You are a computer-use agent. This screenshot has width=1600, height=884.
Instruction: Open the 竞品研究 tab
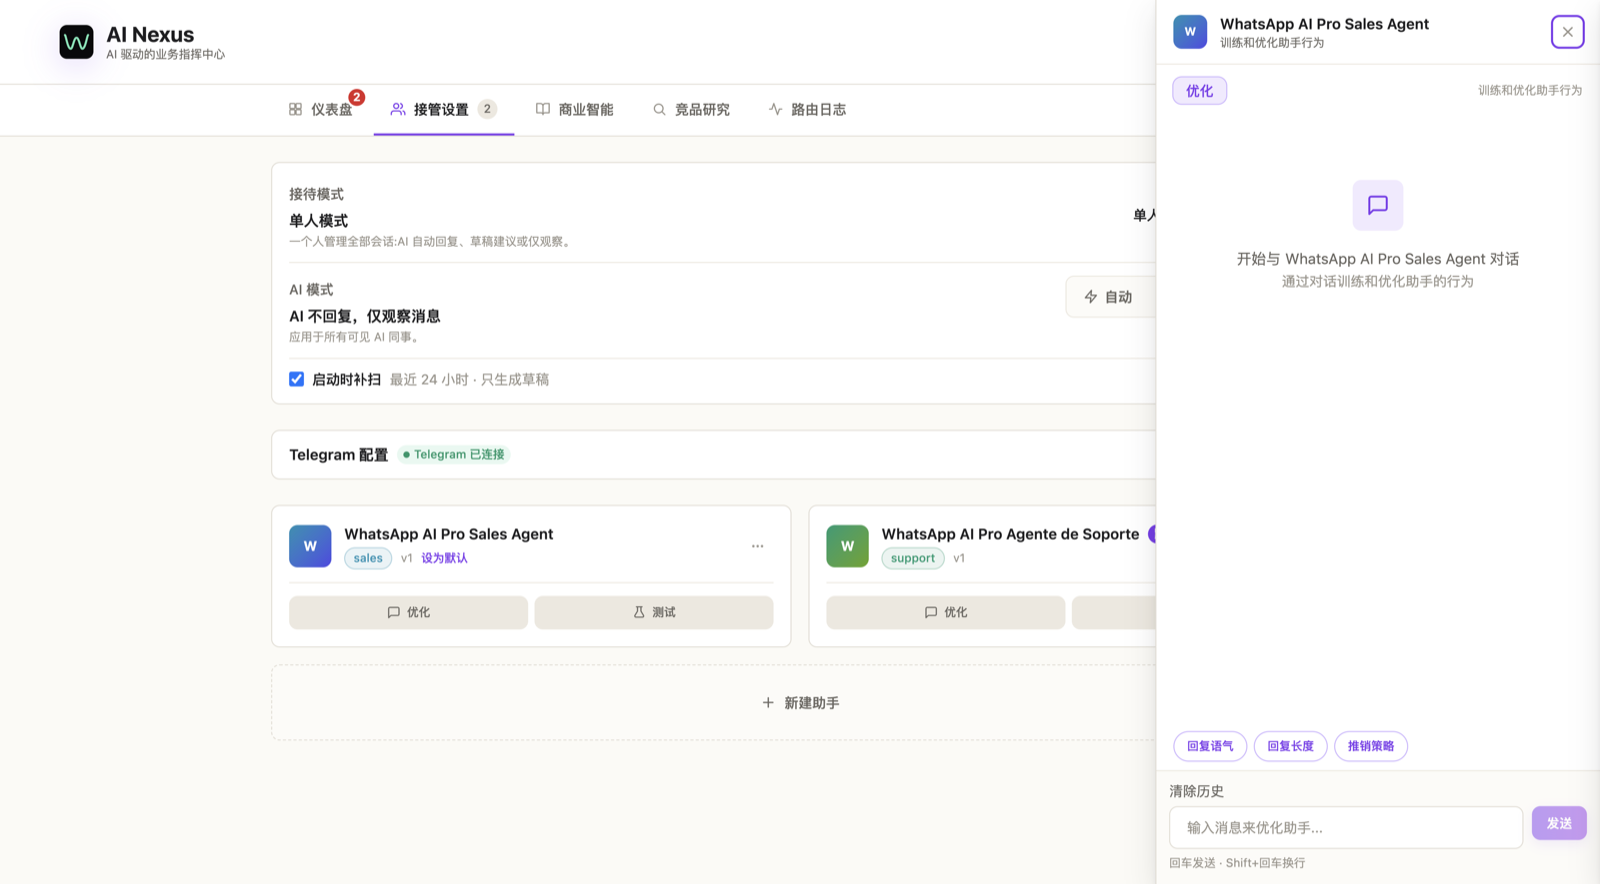691,109
